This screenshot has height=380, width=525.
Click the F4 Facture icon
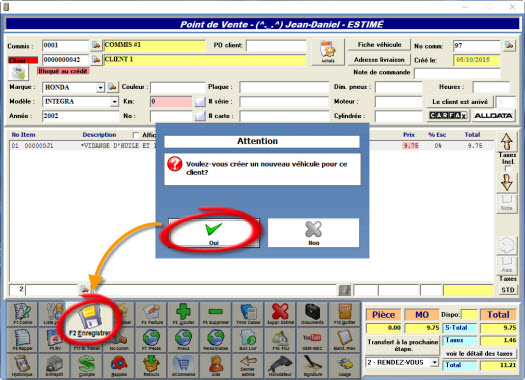point(152,314)
